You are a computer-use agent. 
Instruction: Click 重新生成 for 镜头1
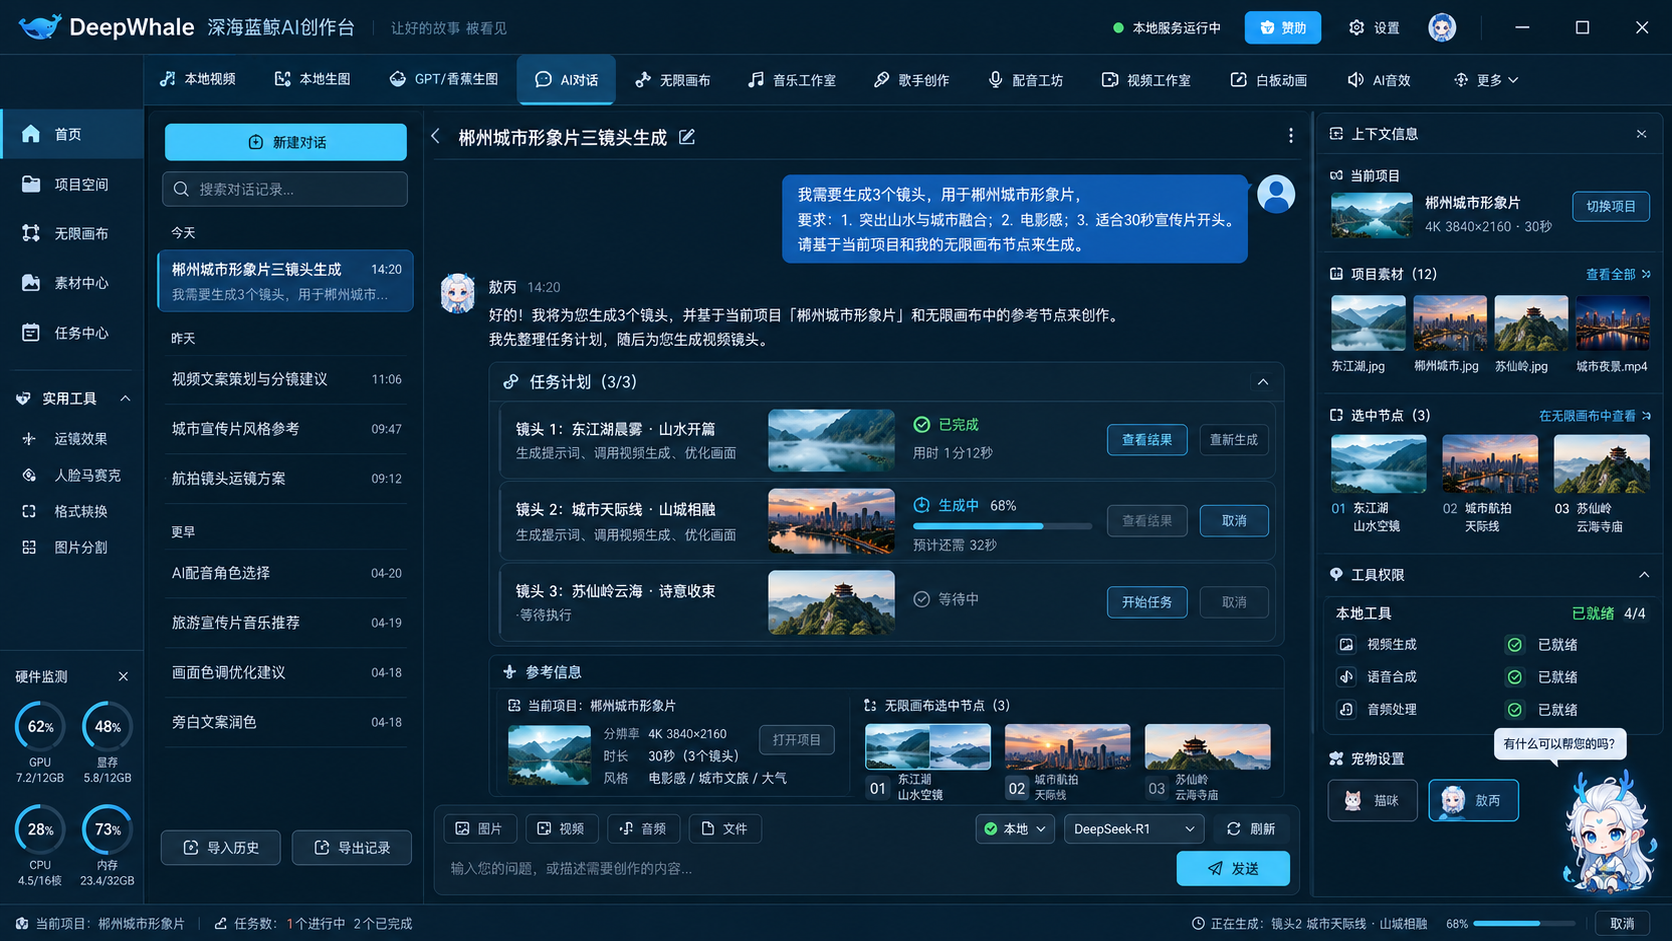1234,440
